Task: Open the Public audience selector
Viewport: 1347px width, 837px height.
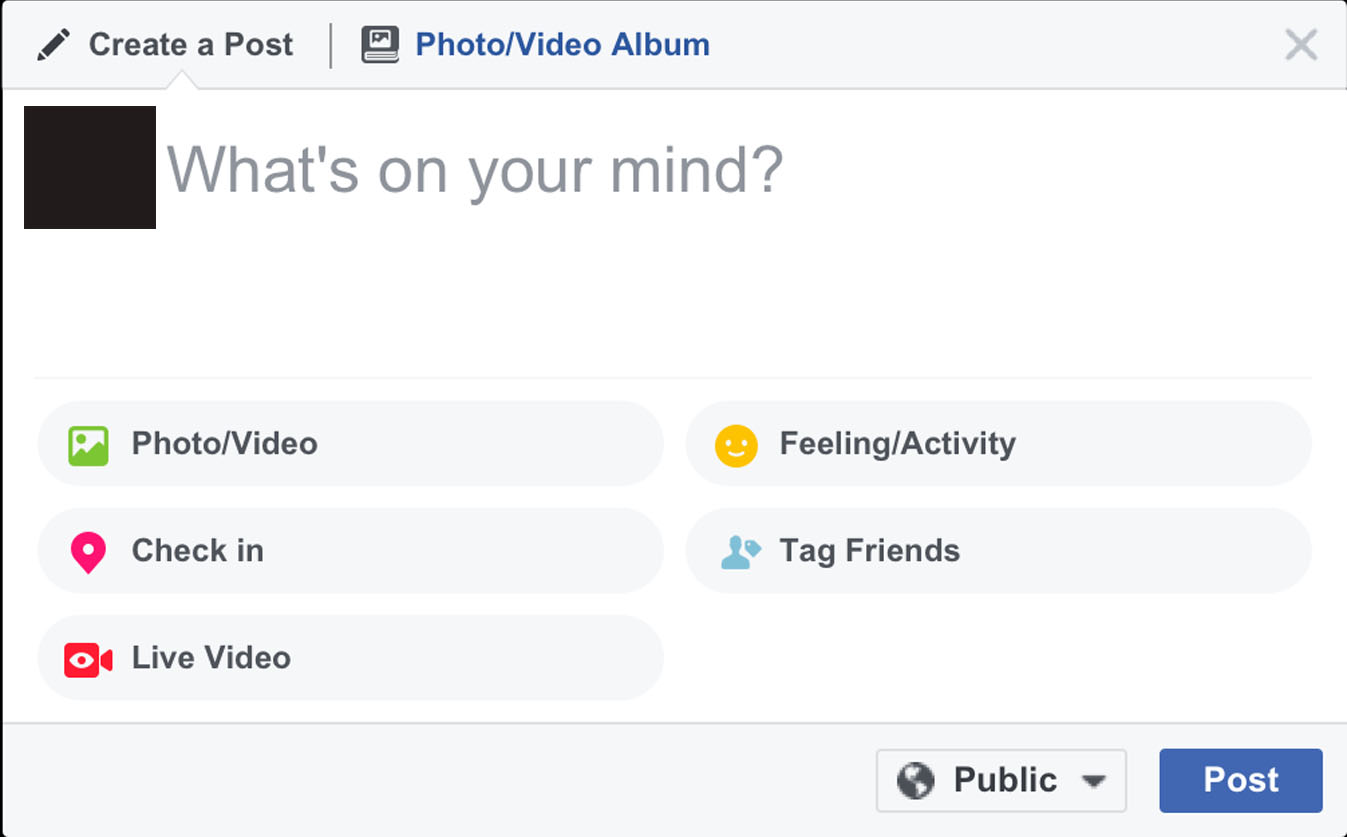Action: pos(1001,780)
